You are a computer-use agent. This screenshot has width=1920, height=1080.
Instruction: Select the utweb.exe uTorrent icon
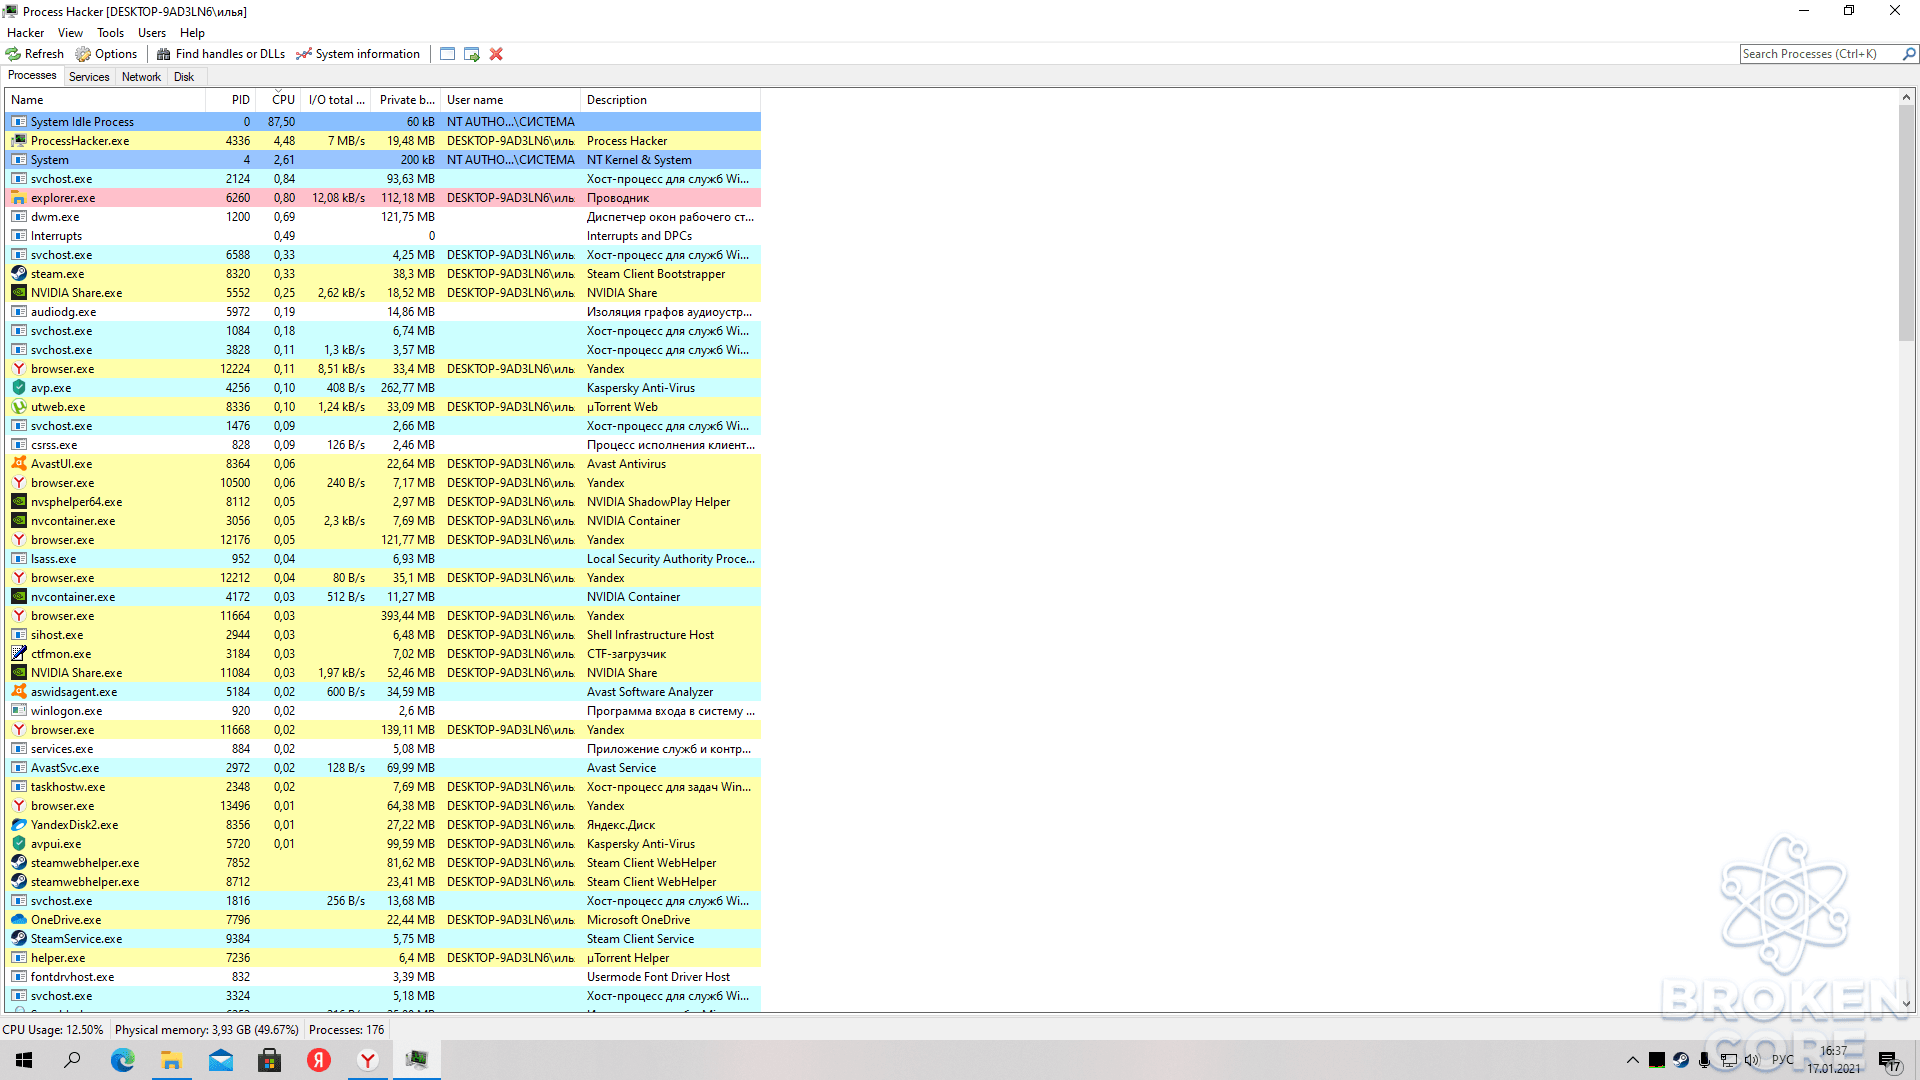19,406
